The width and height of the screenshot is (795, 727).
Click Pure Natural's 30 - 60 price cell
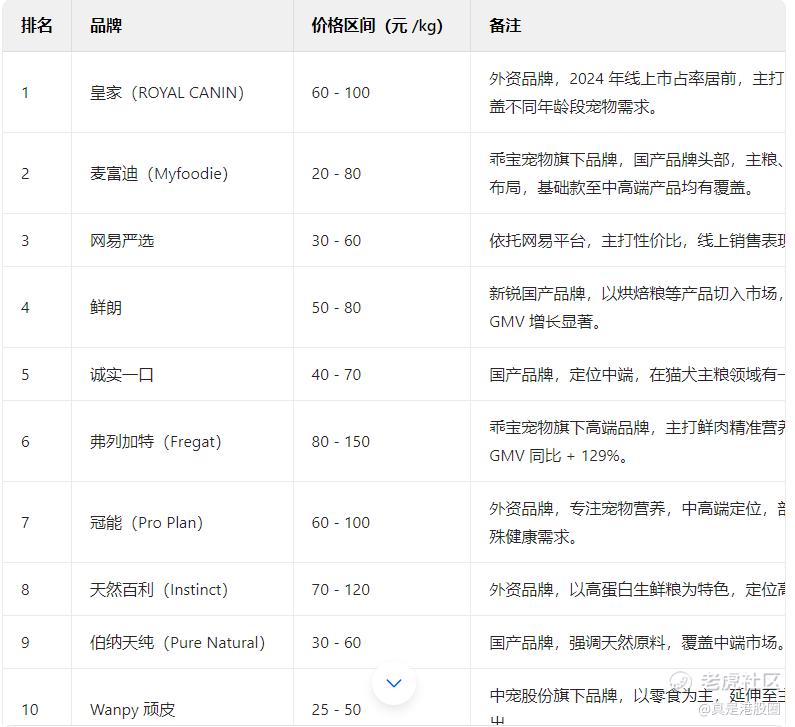click(x=336, y=642)
